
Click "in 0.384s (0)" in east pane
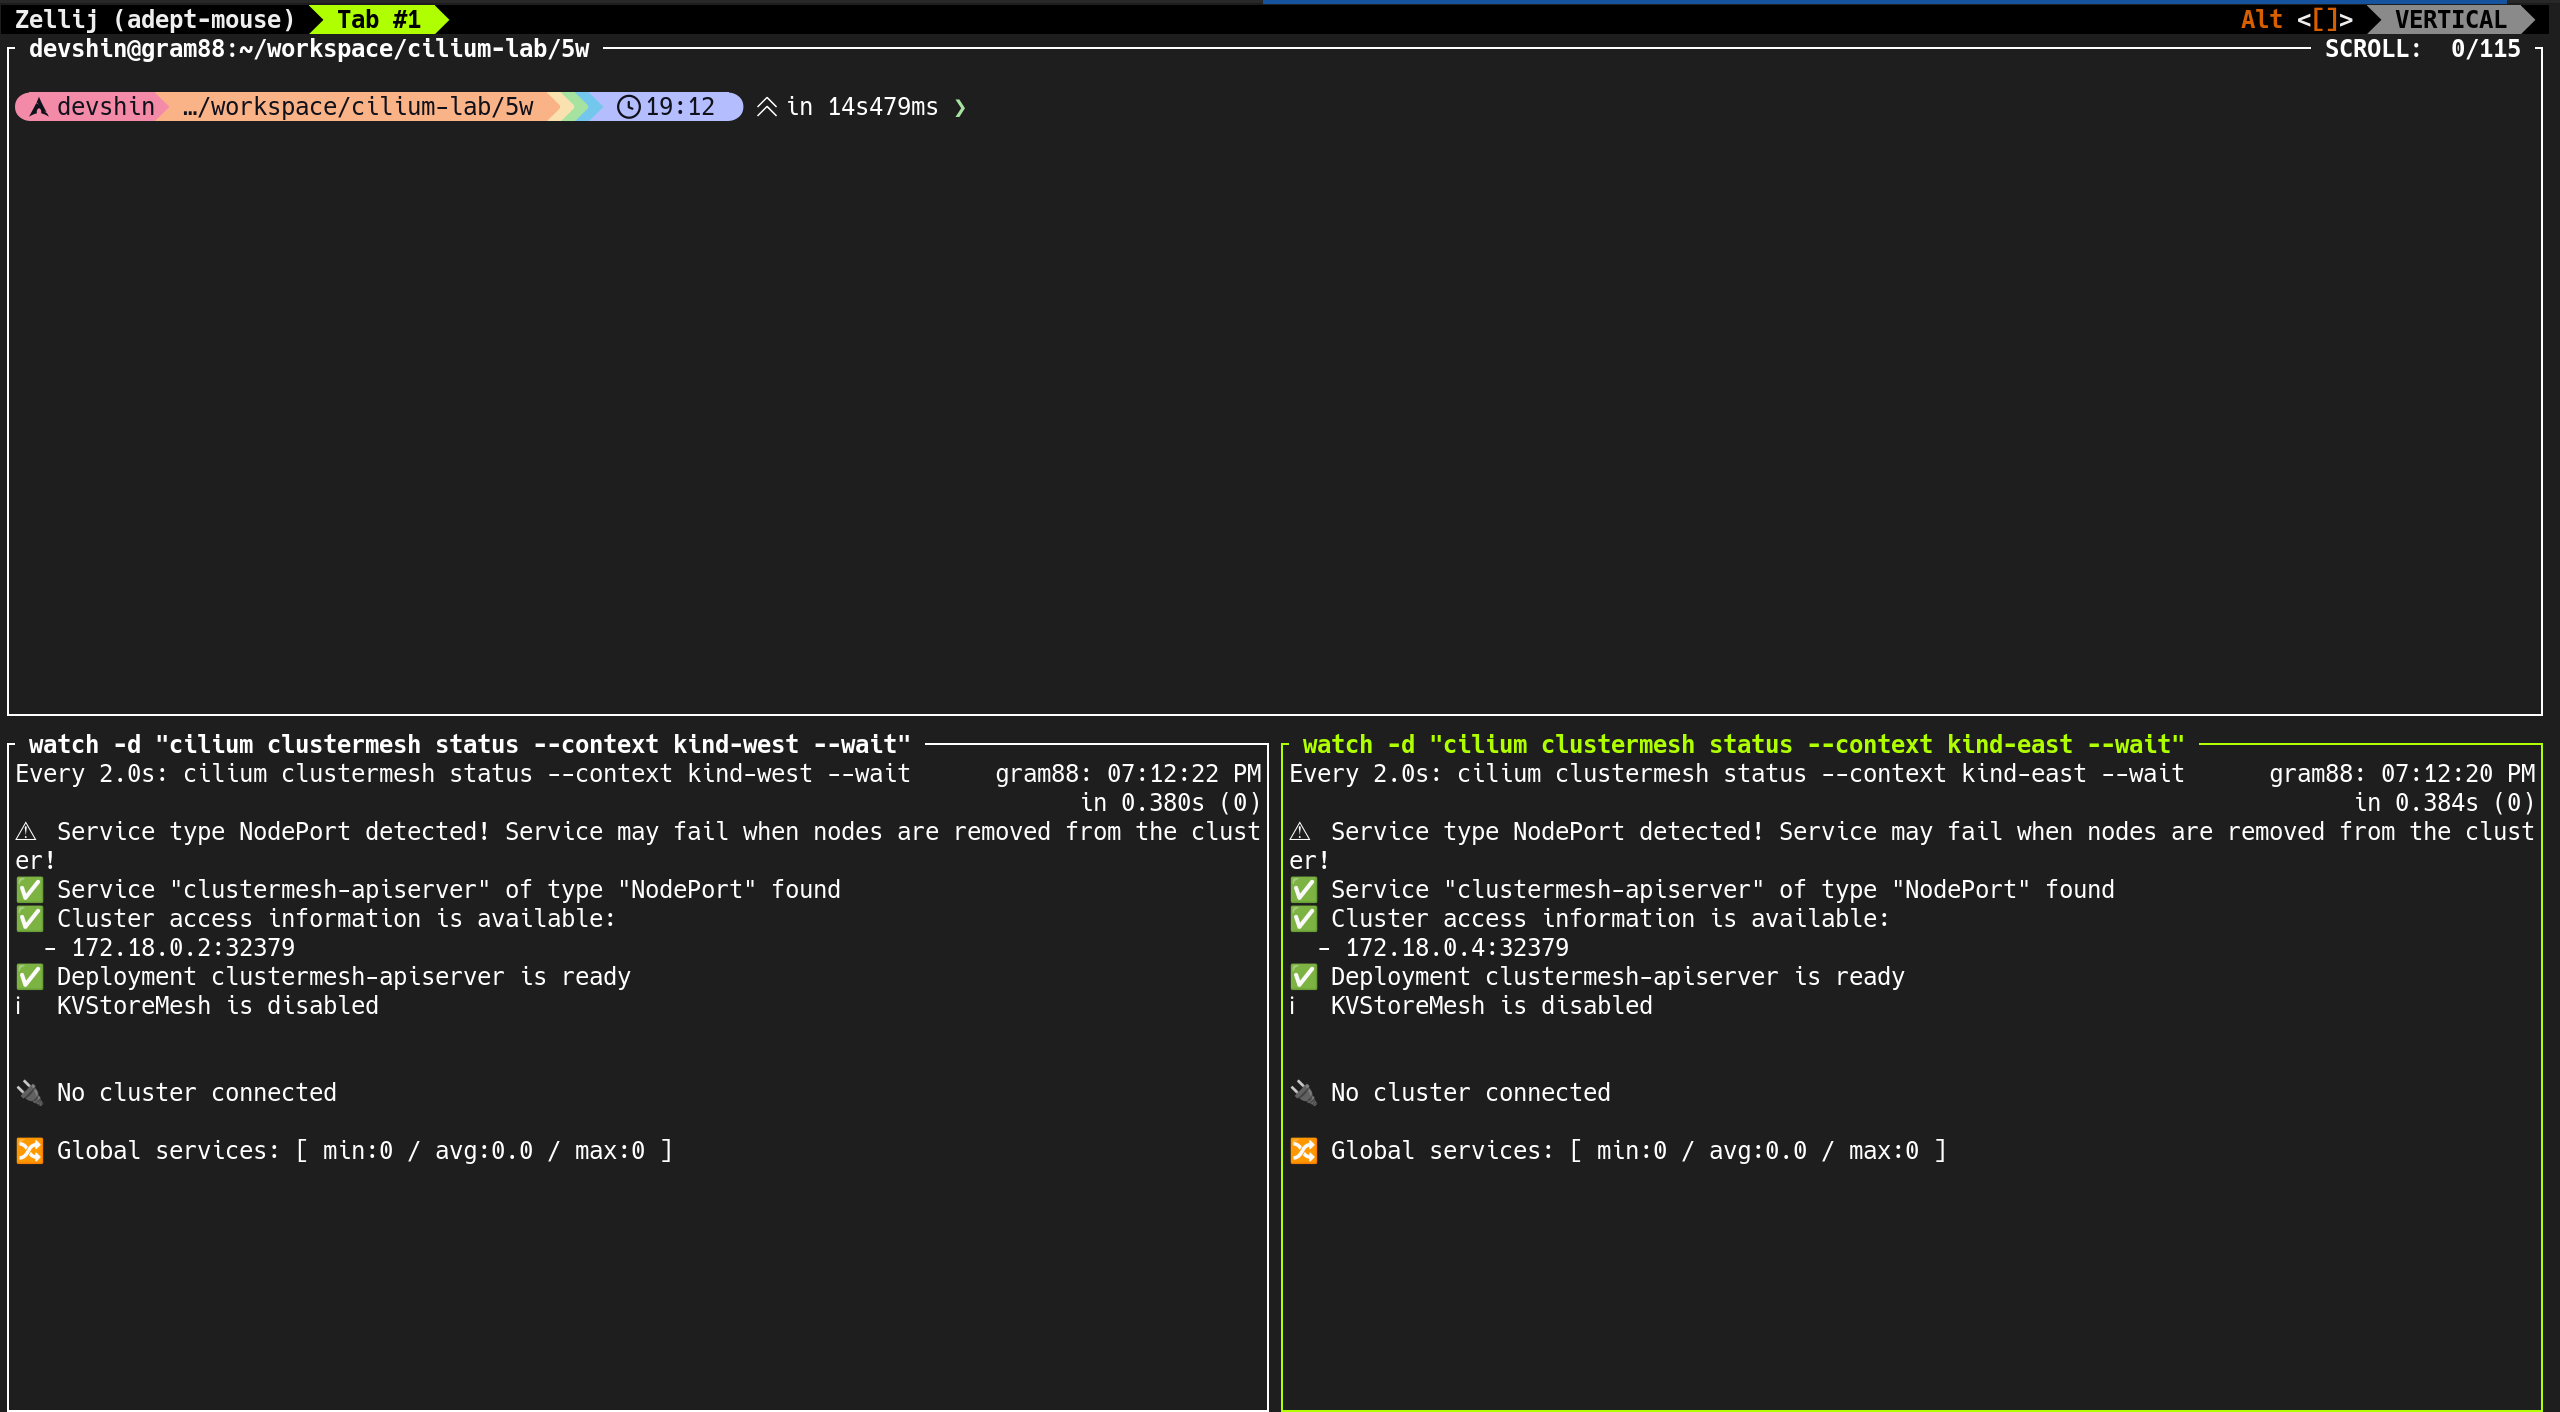click(2445, 802)
